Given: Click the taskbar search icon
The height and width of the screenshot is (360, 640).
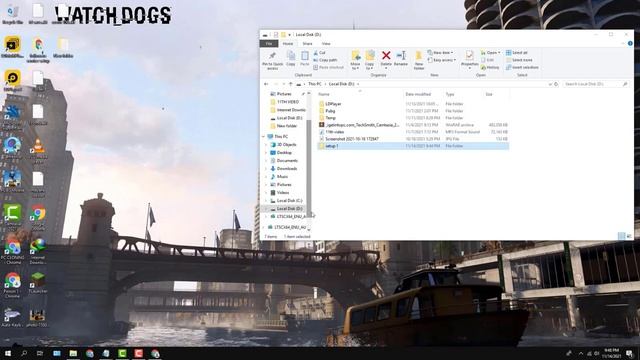Looking at the screenshot, I should (x=24, y=353).
